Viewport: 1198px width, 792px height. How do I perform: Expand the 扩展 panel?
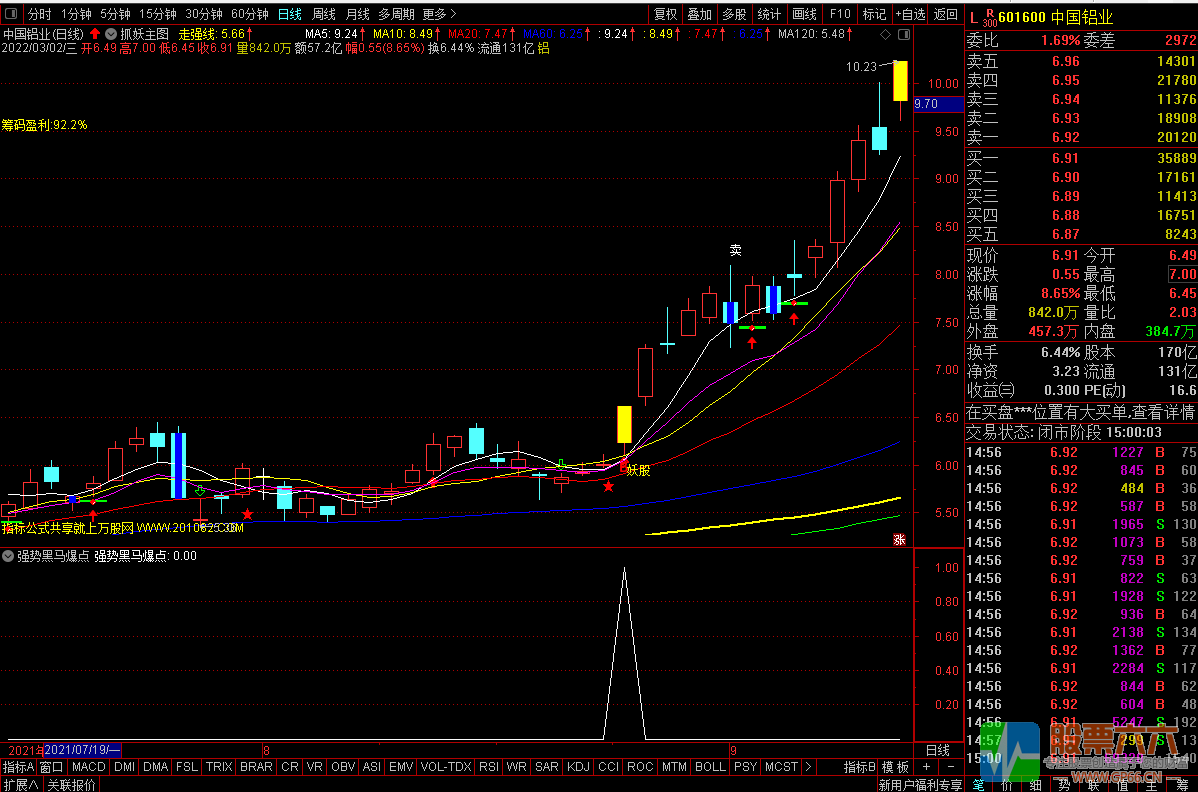point(21,784)
